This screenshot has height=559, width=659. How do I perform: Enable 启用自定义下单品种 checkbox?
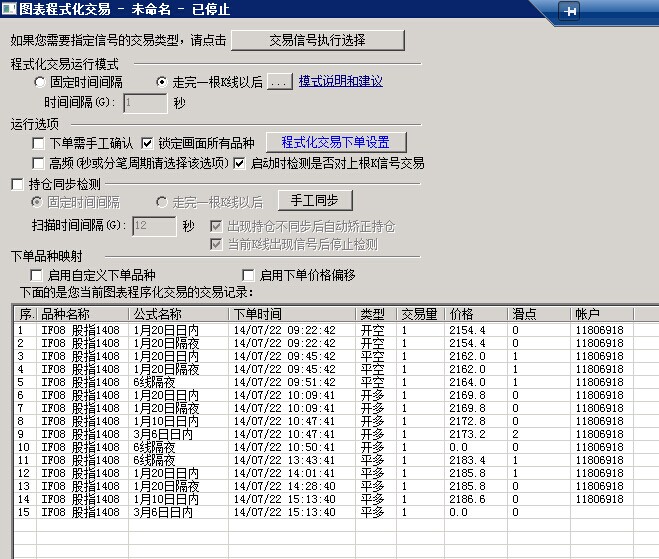[x=39, y=275]
